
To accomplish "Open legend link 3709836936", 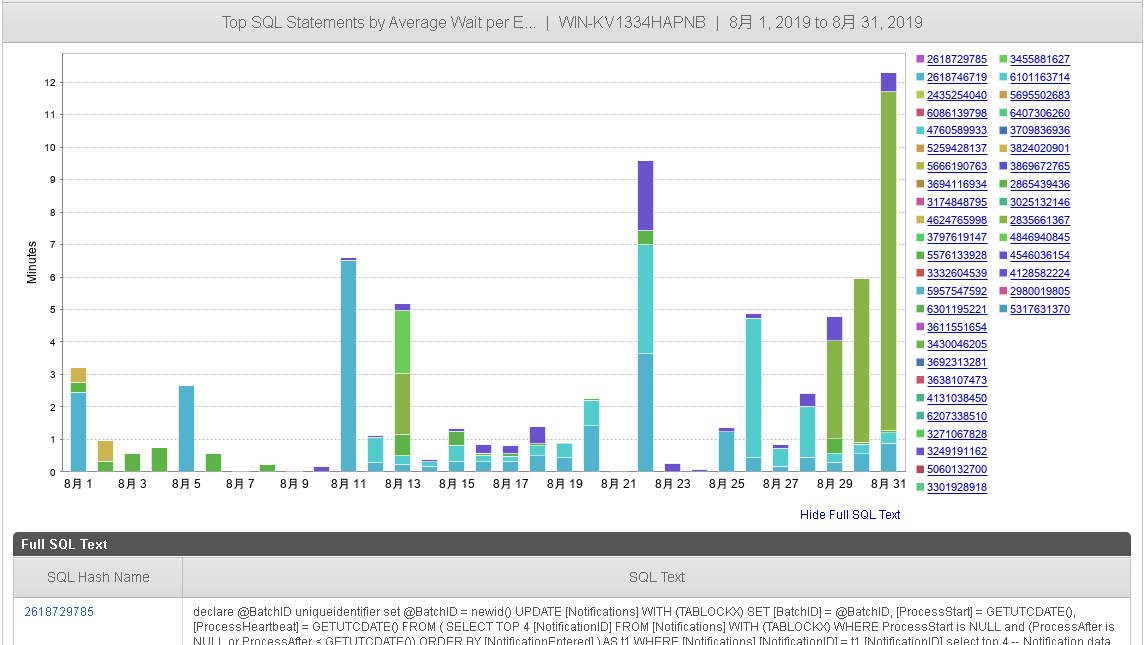I will tap(1040, 130).
